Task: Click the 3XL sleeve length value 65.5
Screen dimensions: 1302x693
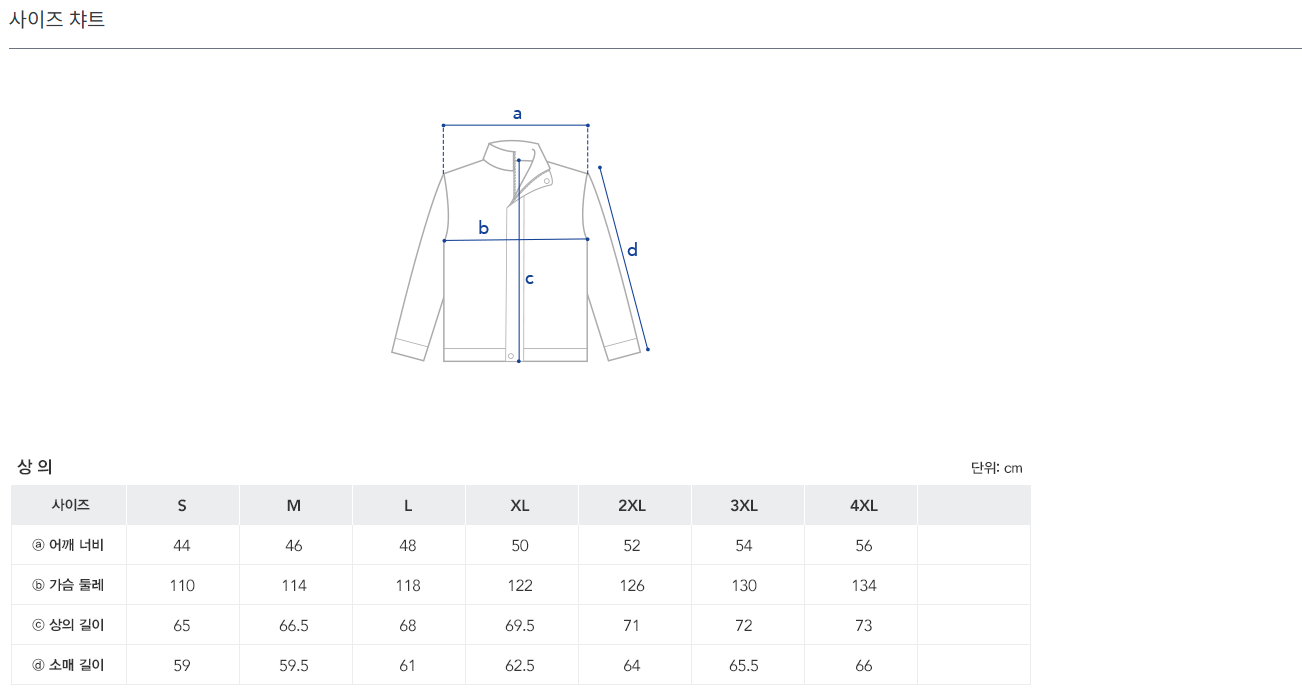Action: click(x=744, y=665)
